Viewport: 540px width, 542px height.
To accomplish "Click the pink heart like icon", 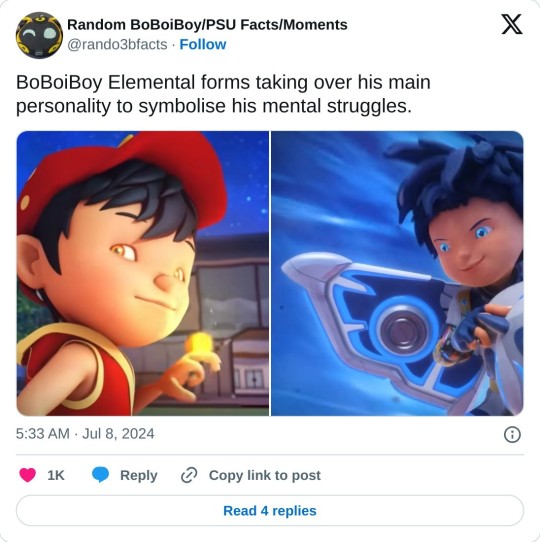I will click(28, 475).
